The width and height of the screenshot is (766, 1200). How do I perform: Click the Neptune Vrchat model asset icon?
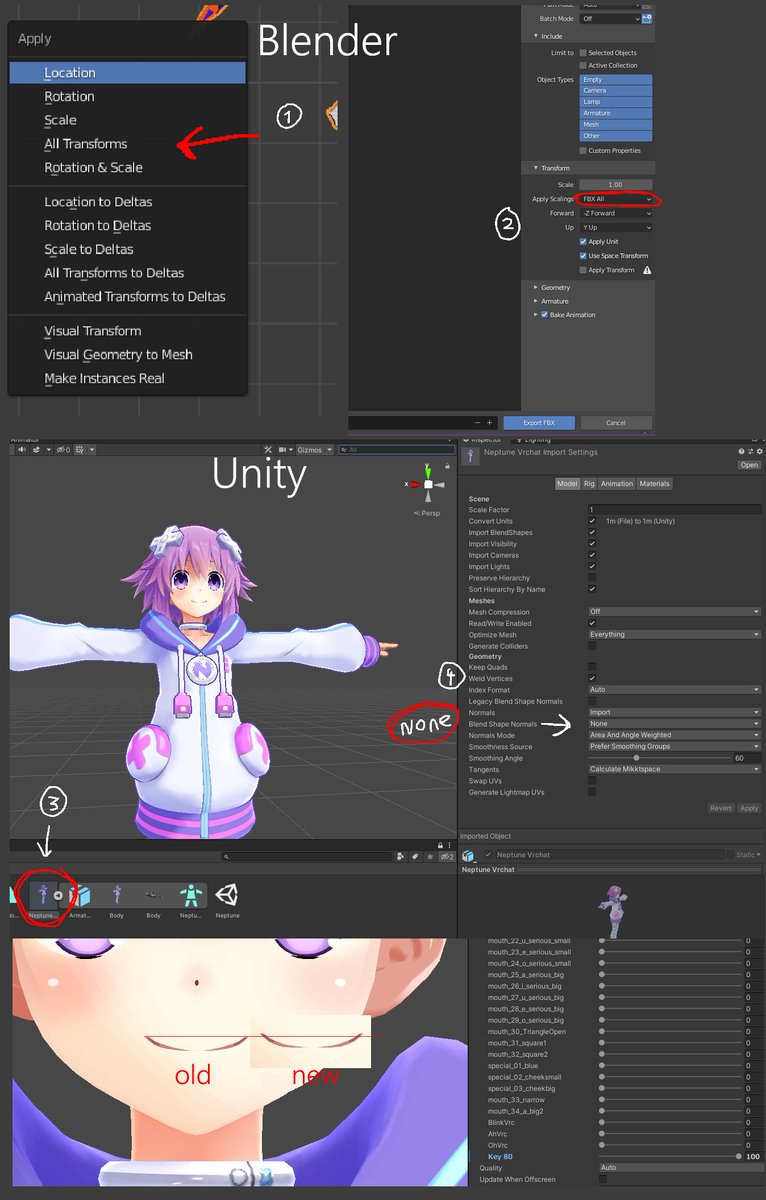pos(41,895)
